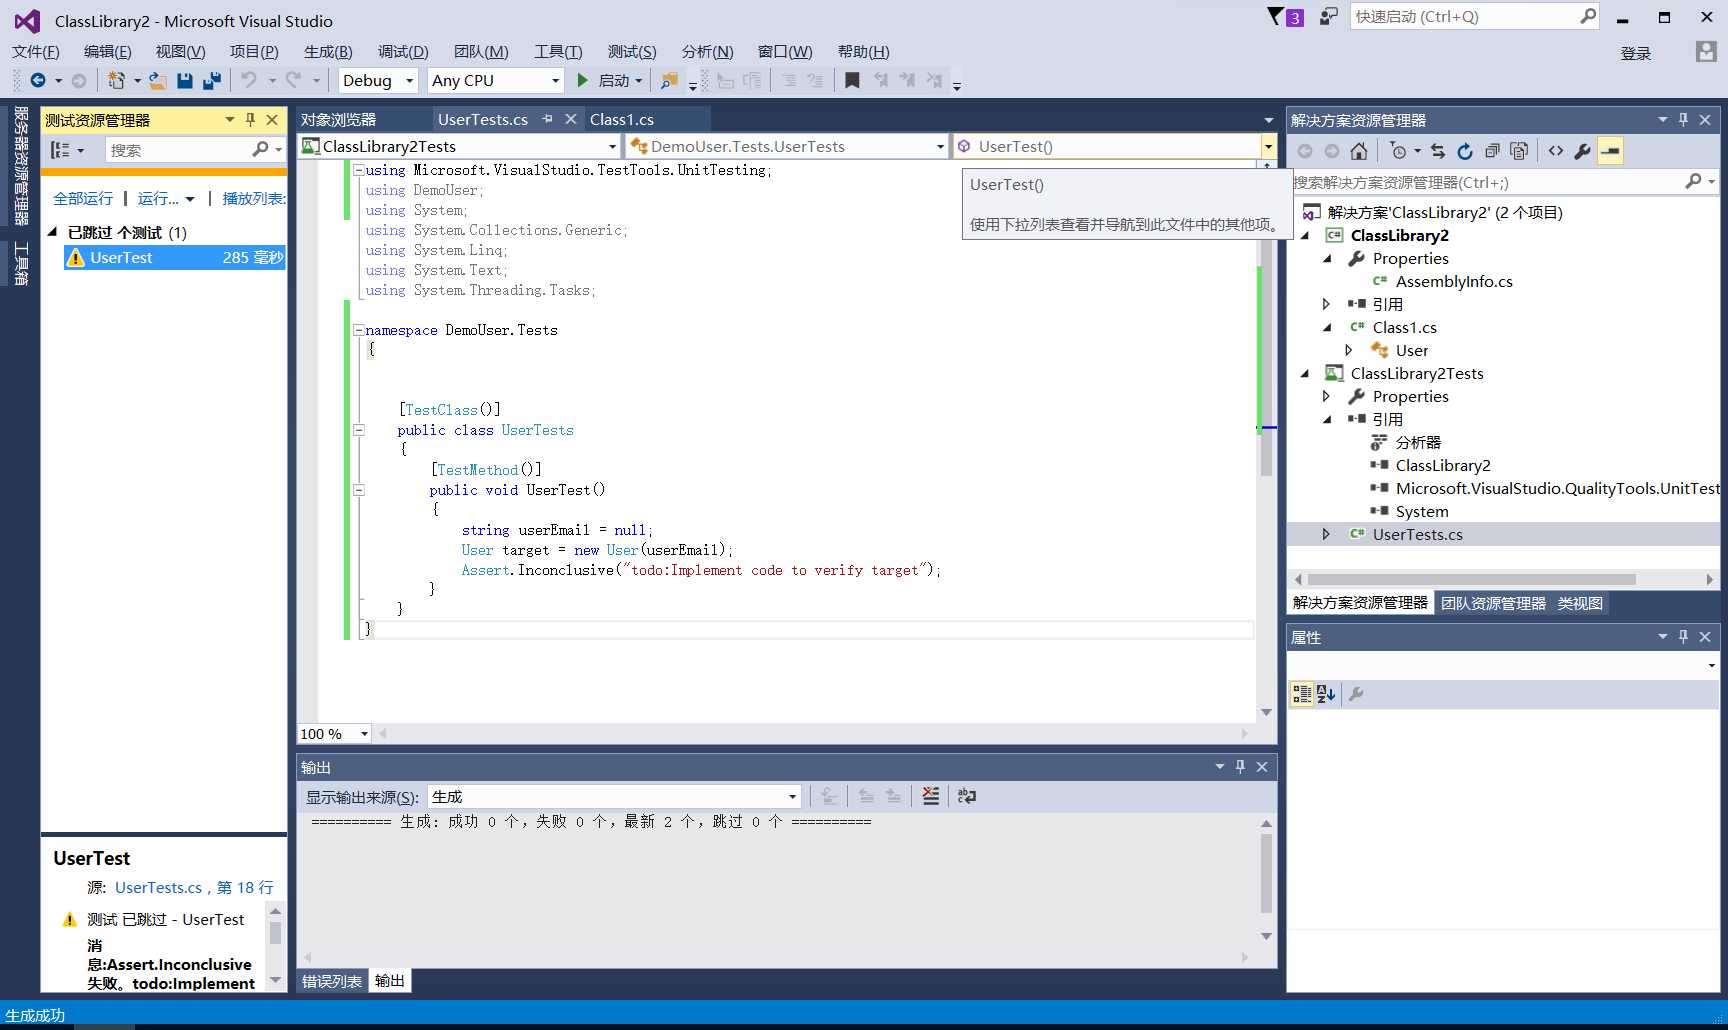Click View Code angle brackets icon
The width and height of the screenshot is (1728, 1030).
pos(1556,151)
